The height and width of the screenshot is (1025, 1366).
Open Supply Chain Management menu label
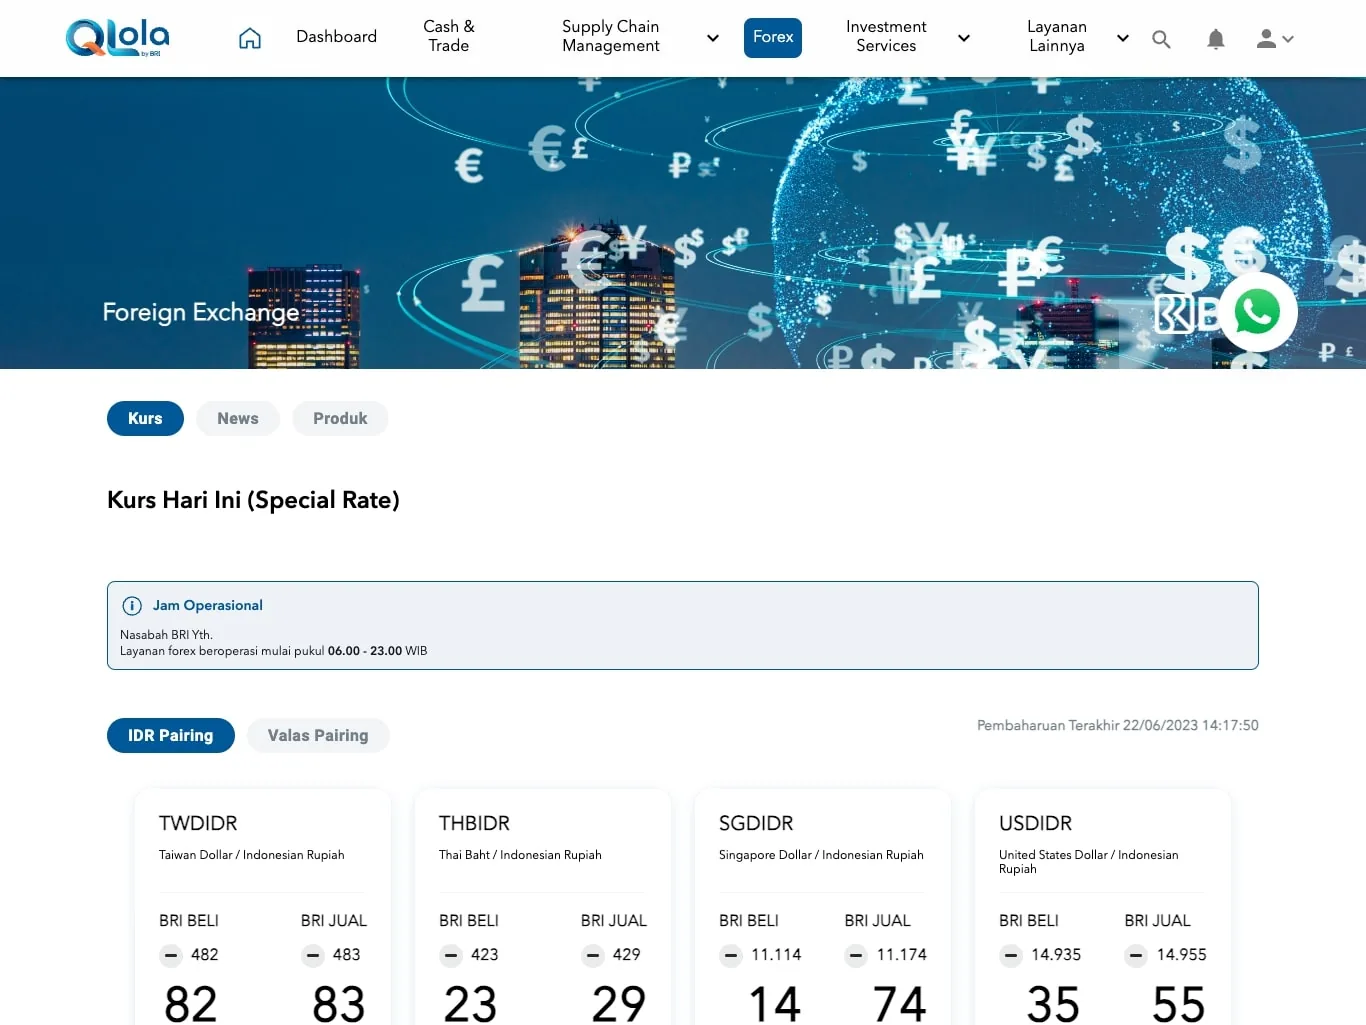611,36
